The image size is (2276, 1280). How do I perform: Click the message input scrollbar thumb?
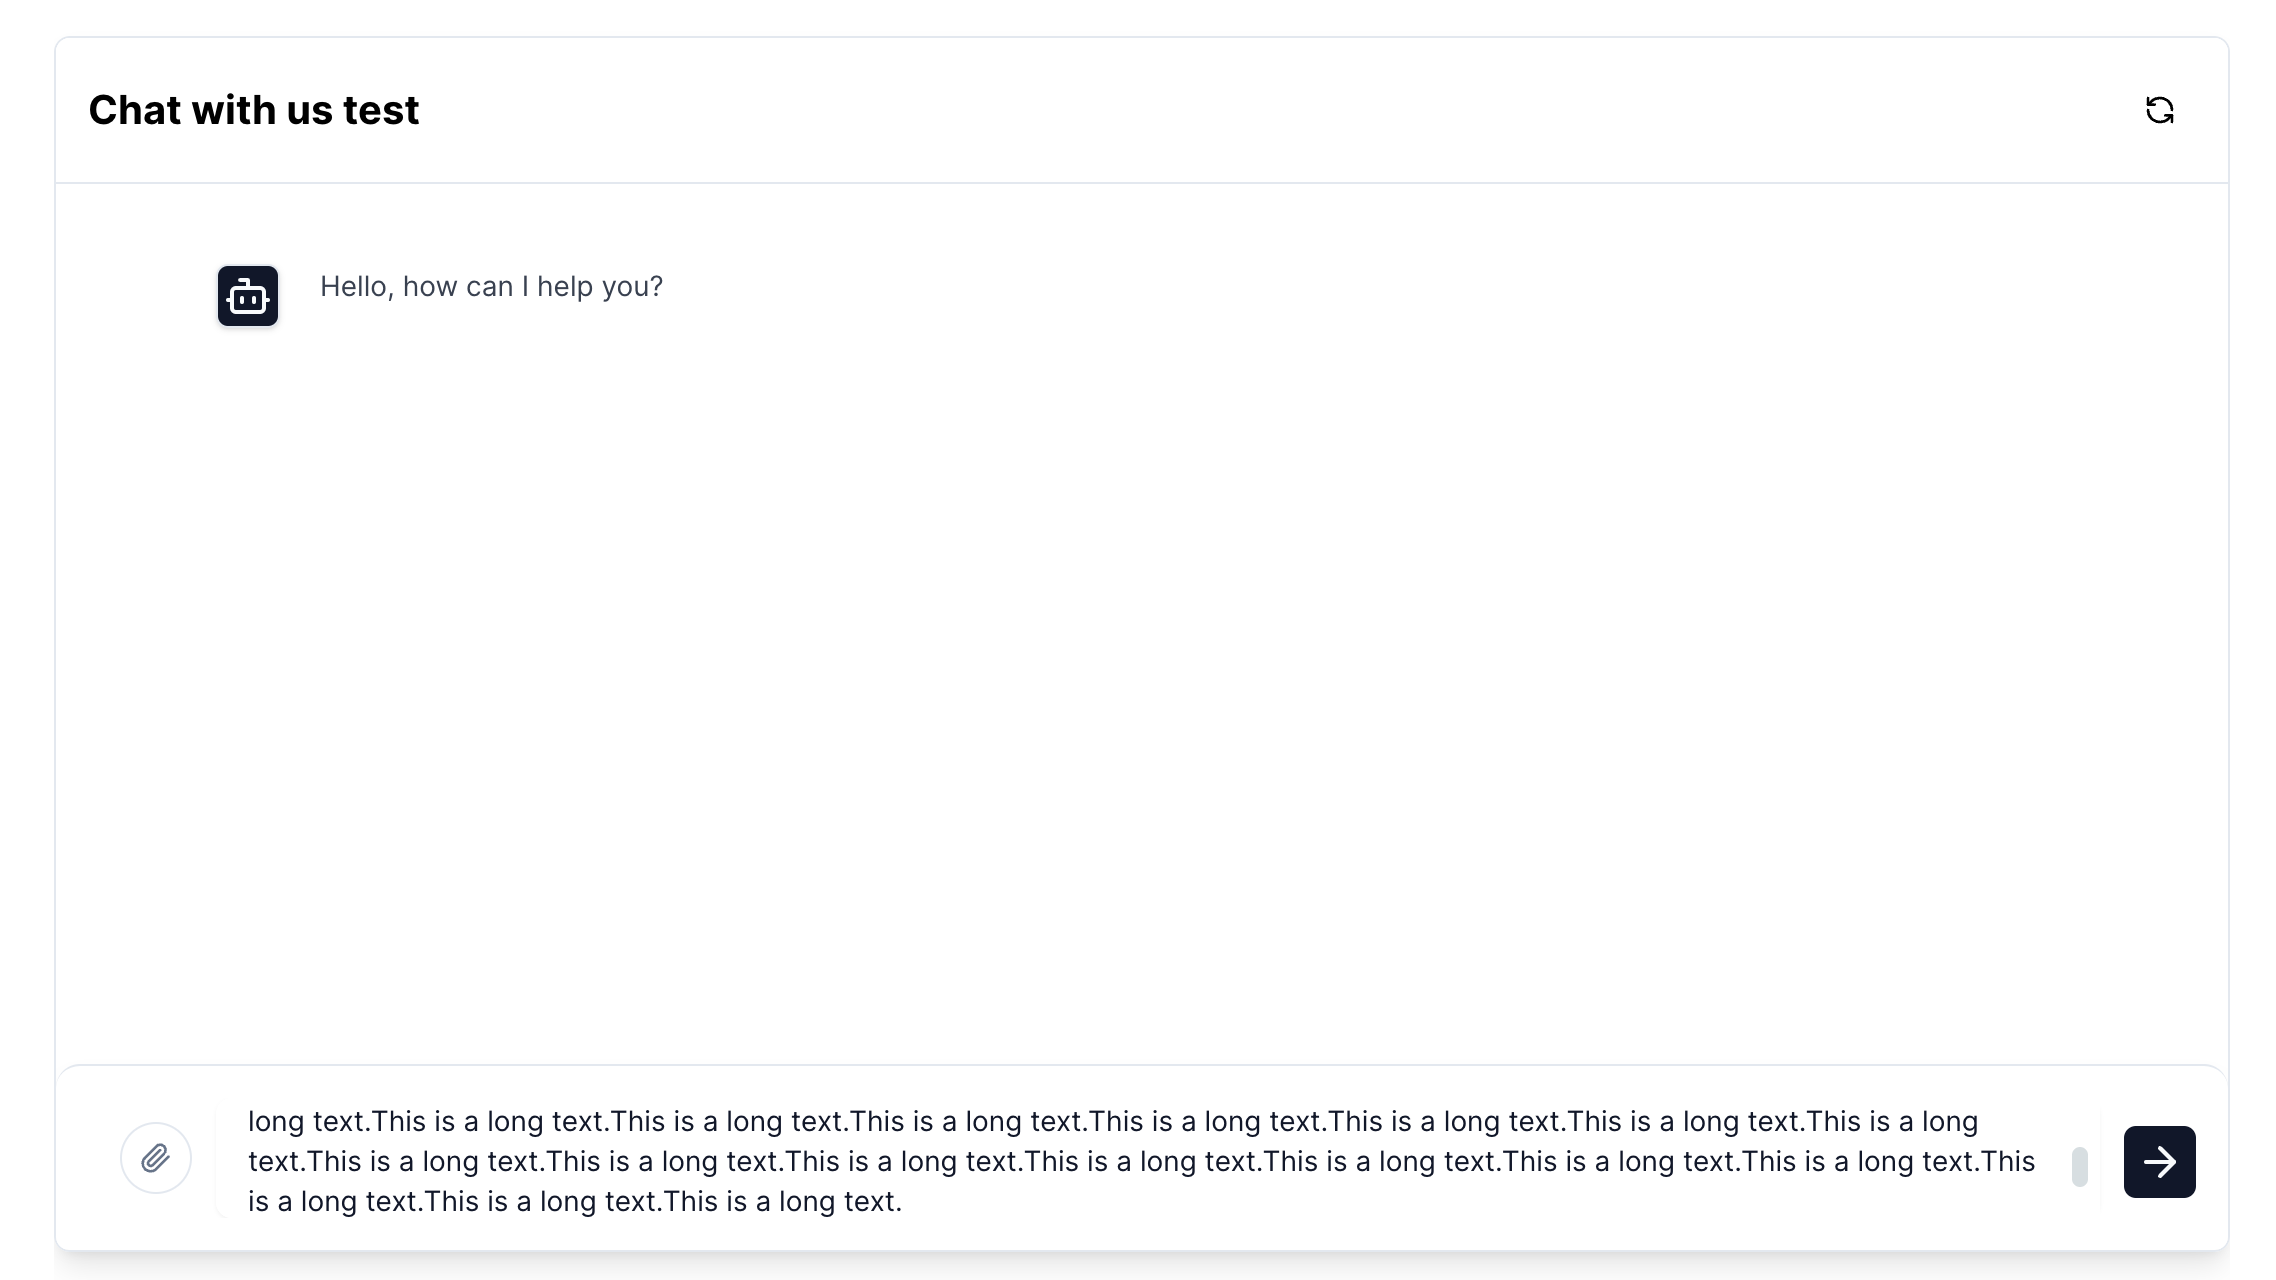(x=2080, y=1167)
